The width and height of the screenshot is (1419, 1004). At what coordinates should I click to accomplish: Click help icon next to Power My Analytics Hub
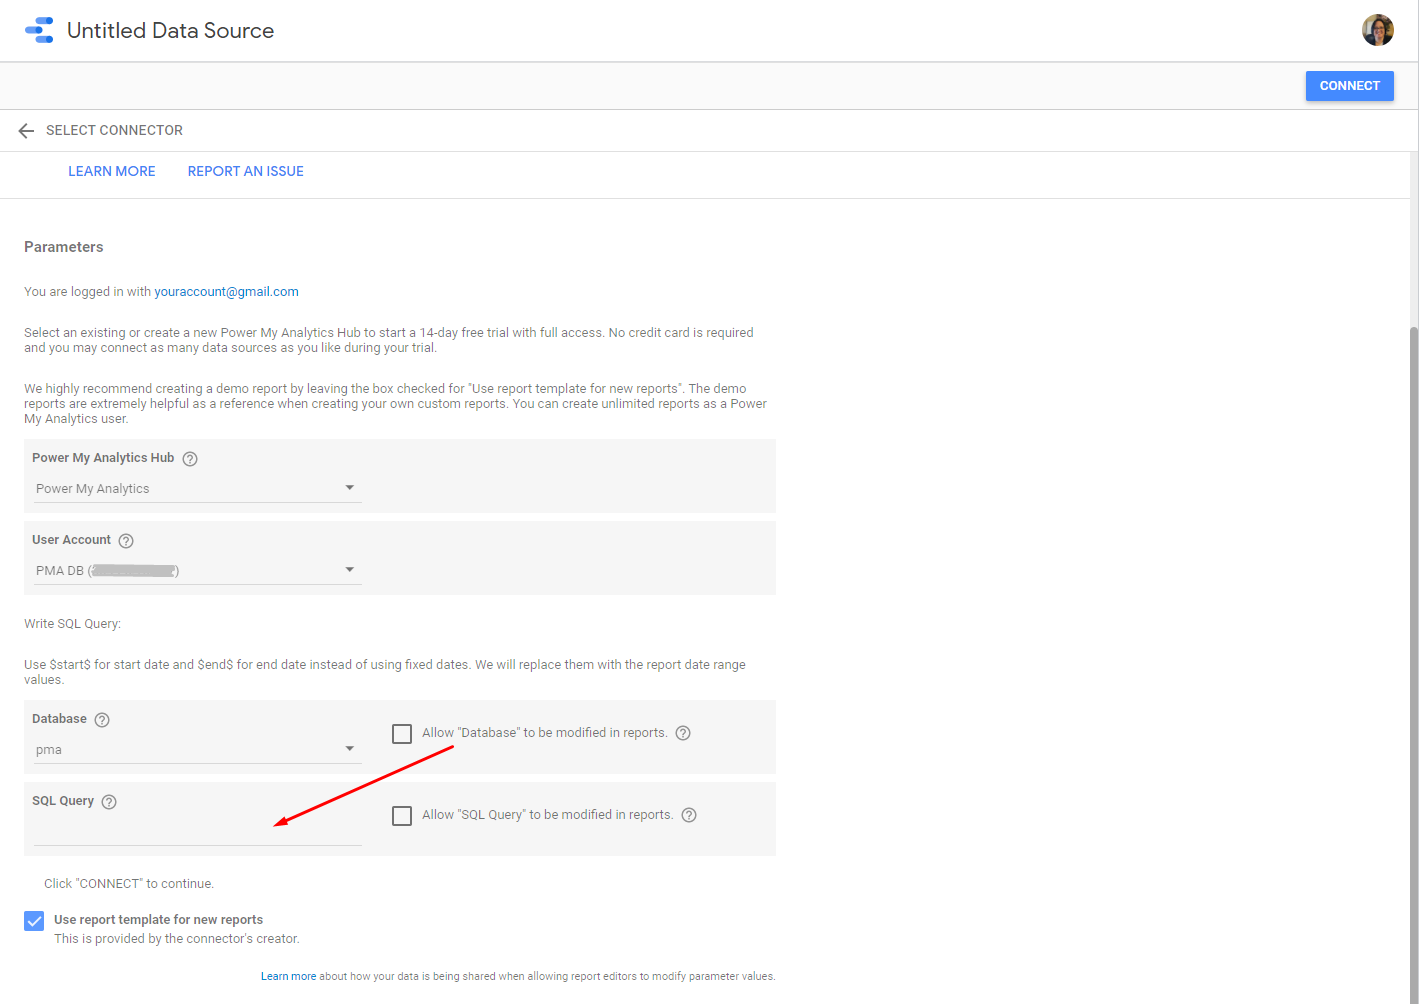tap(190, 459)
